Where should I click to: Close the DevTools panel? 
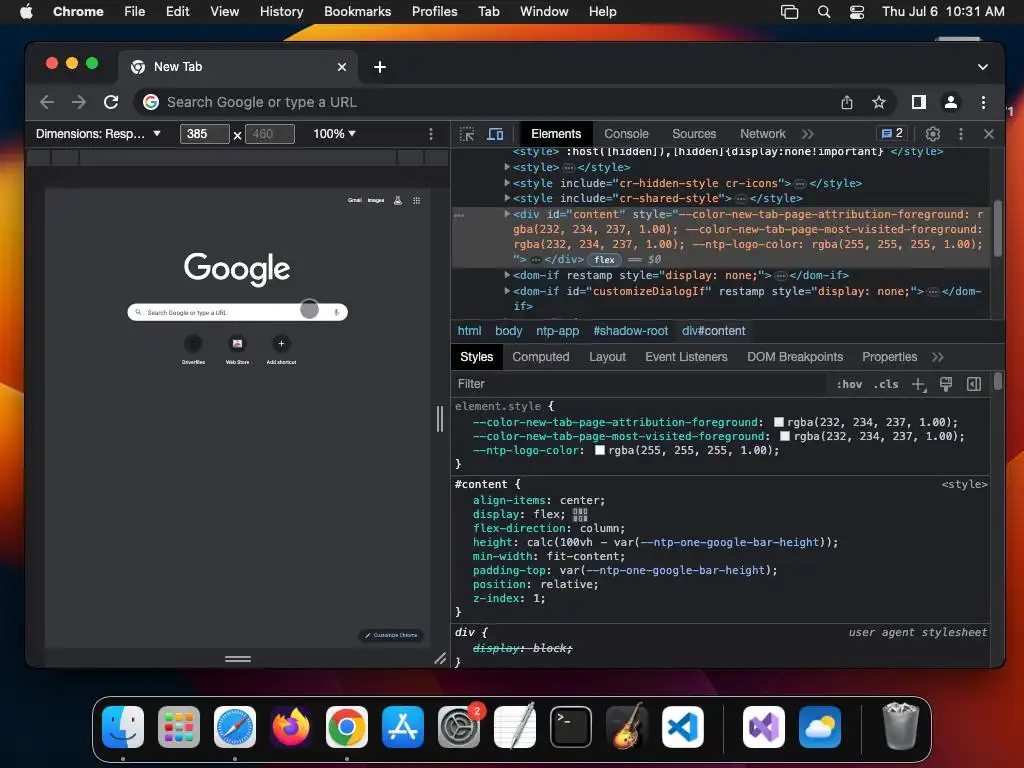pyautogui.click(x=989, y=134)
